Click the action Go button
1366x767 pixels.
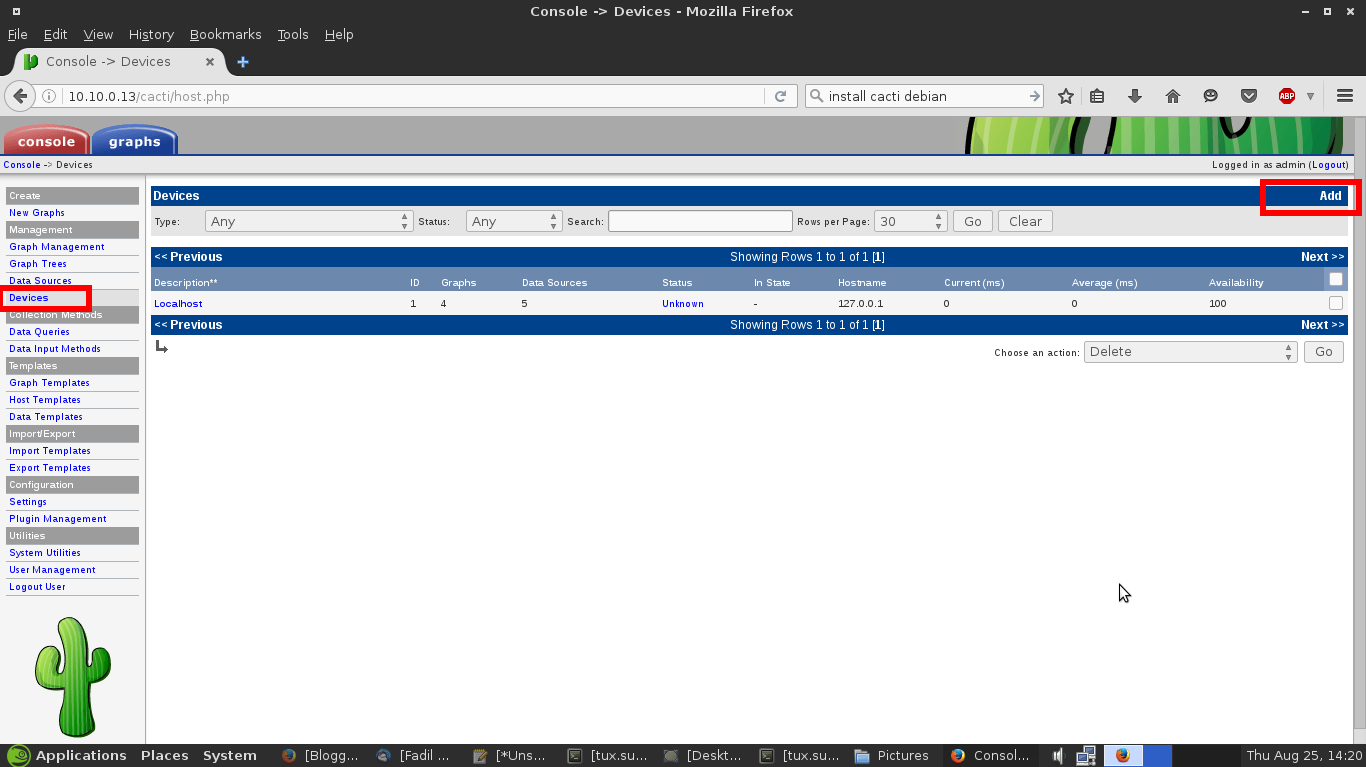1324,352
